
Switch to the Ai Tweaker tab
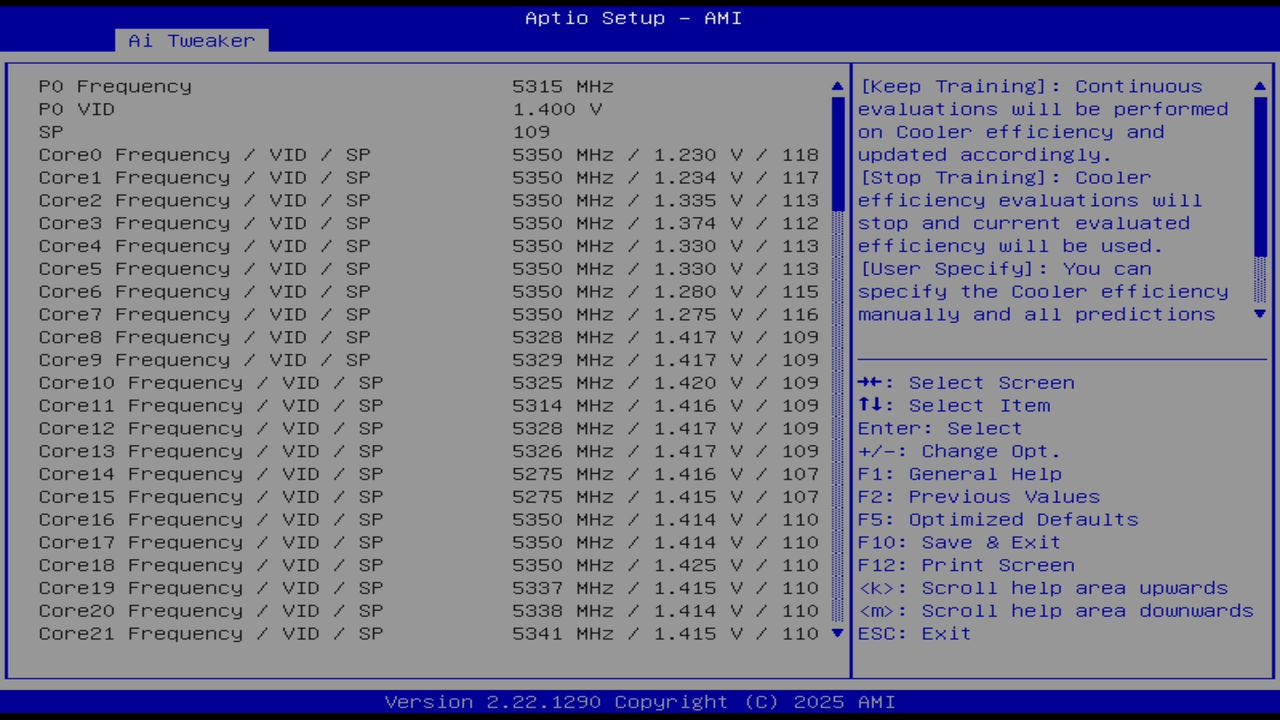point(190,40)
